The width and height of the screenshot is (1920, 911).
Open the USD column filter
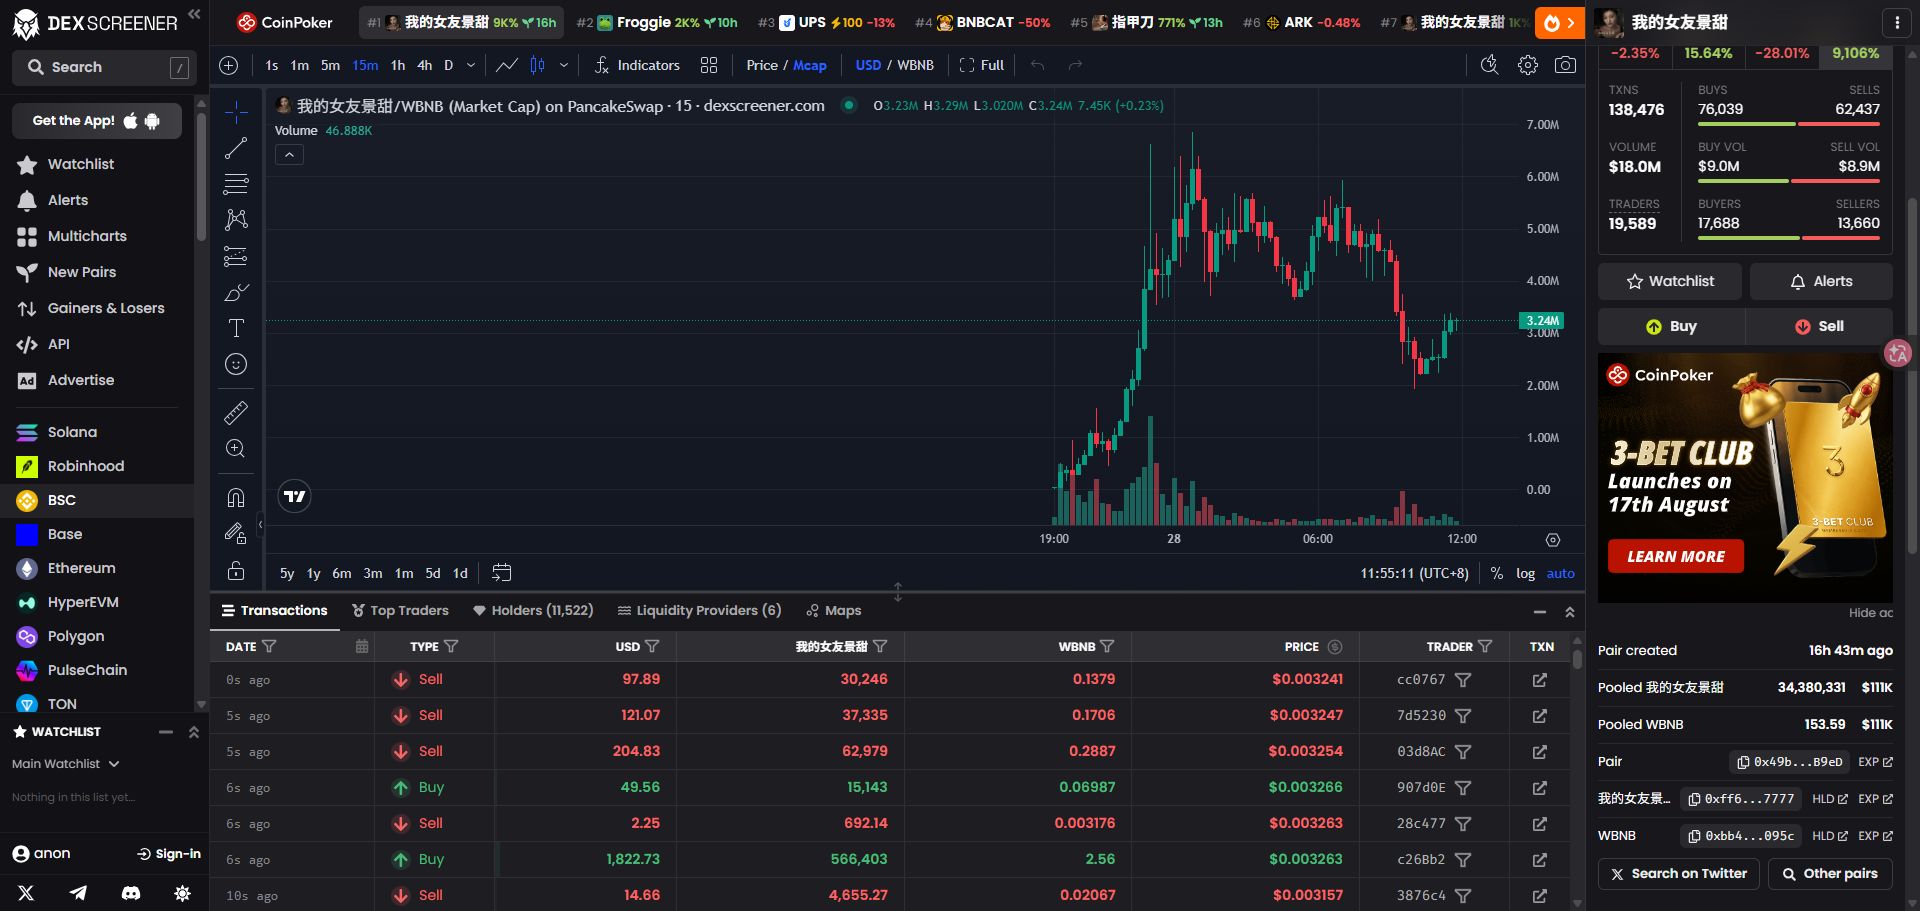pos(652,647)
